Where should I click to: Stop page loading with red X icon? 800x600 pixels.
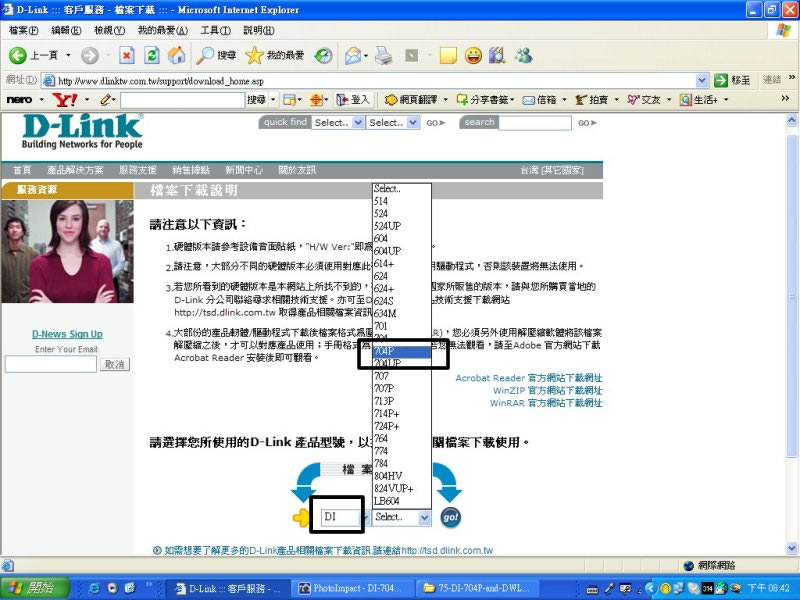pos(127,55)
